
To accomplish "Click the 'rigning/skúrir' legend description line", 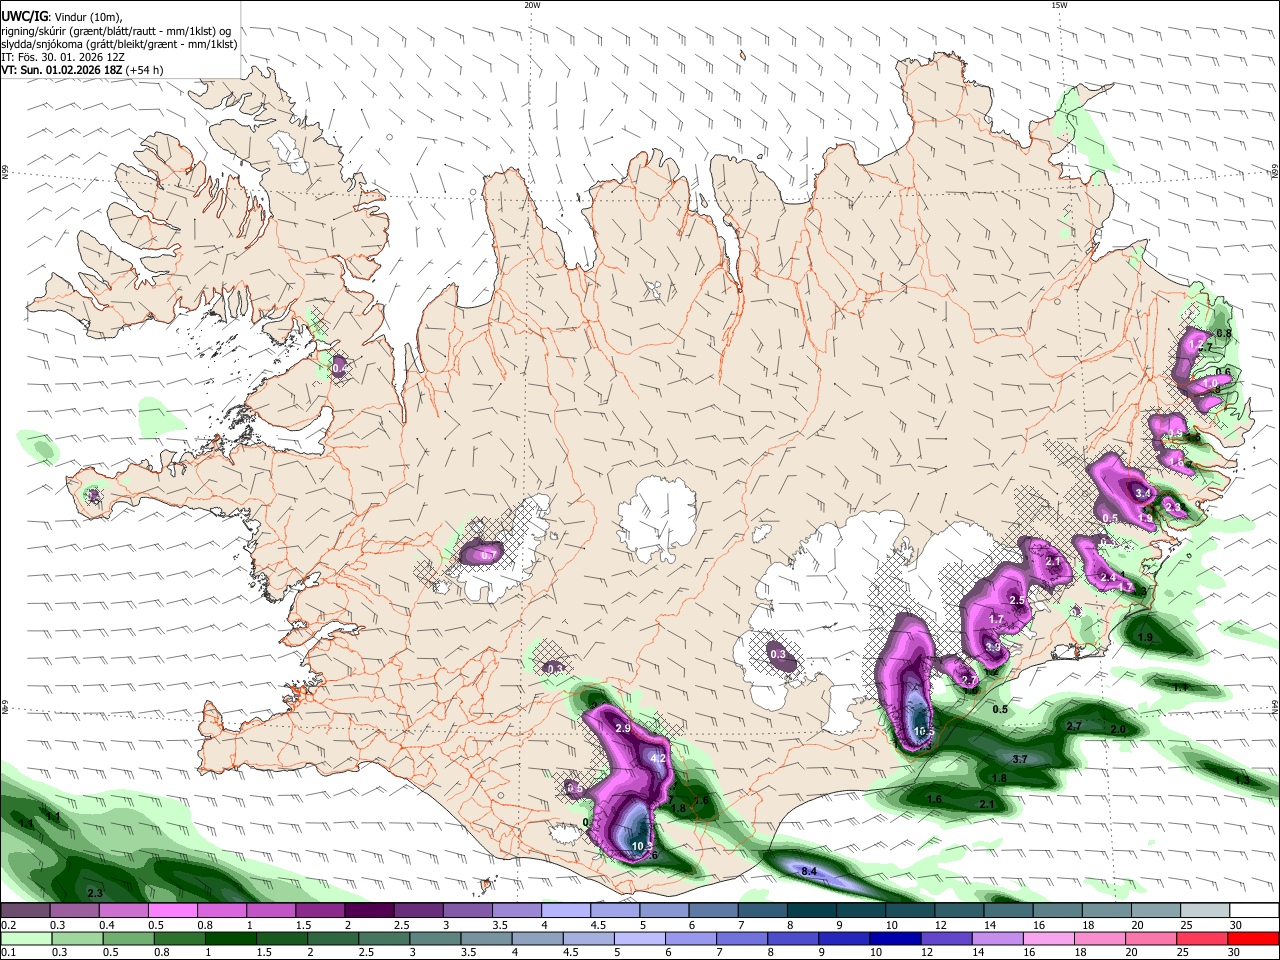I will coord(116,30).
